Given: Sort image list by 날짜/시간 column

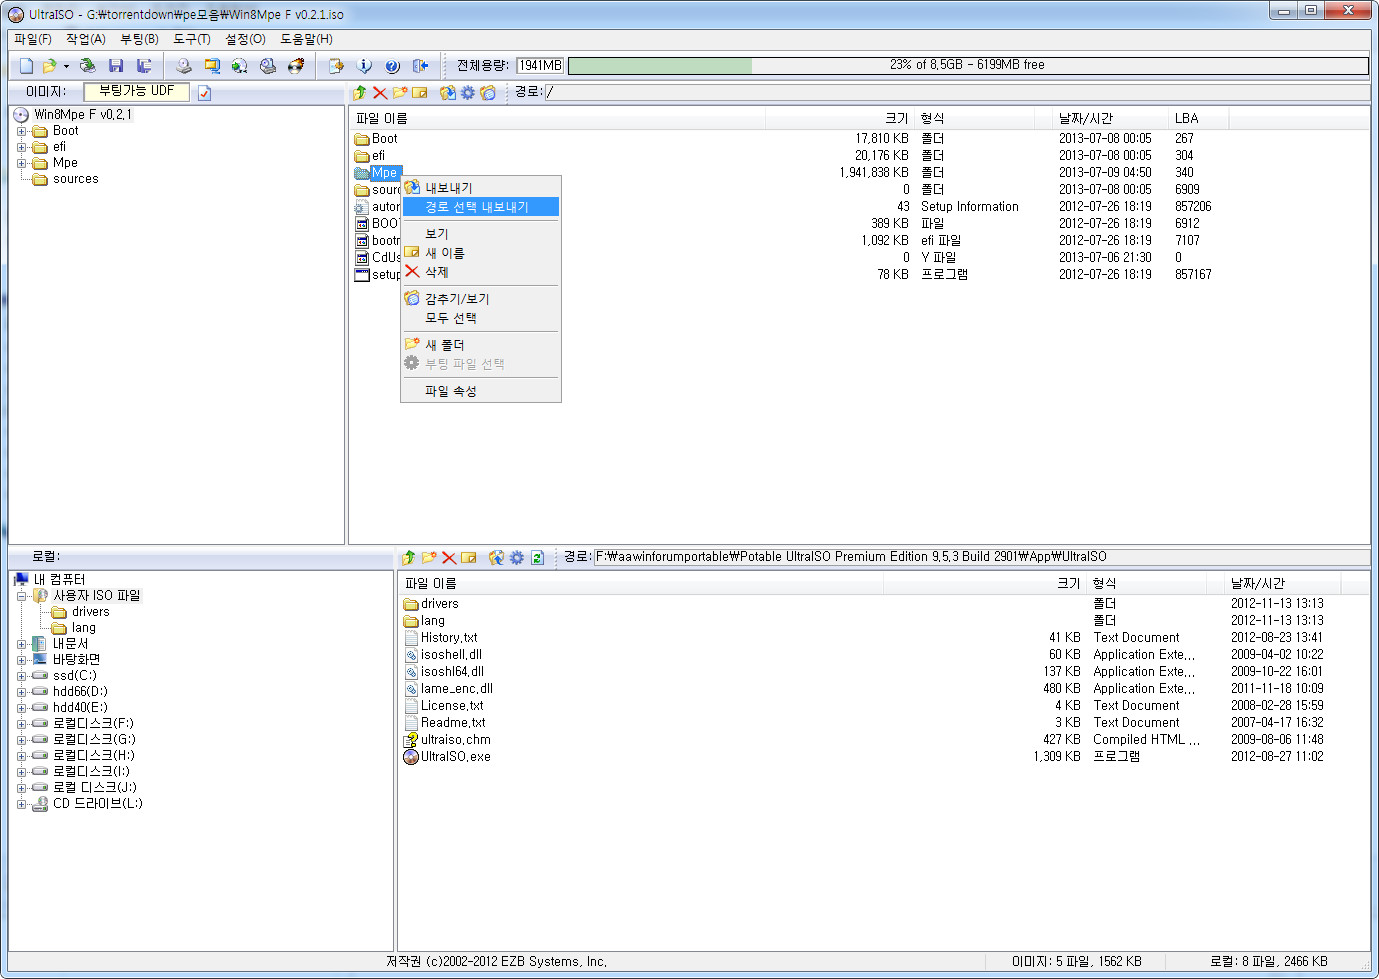Looking at the screenshot, I should (1110, 118).
